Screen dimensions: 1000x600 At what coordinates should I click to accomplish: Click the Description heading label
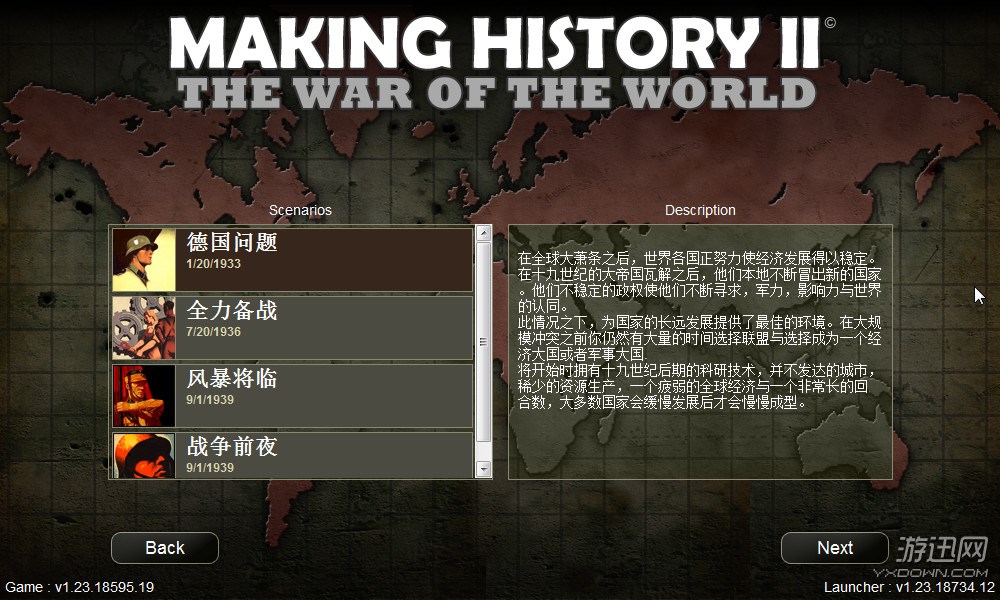(x=700, y=210)
